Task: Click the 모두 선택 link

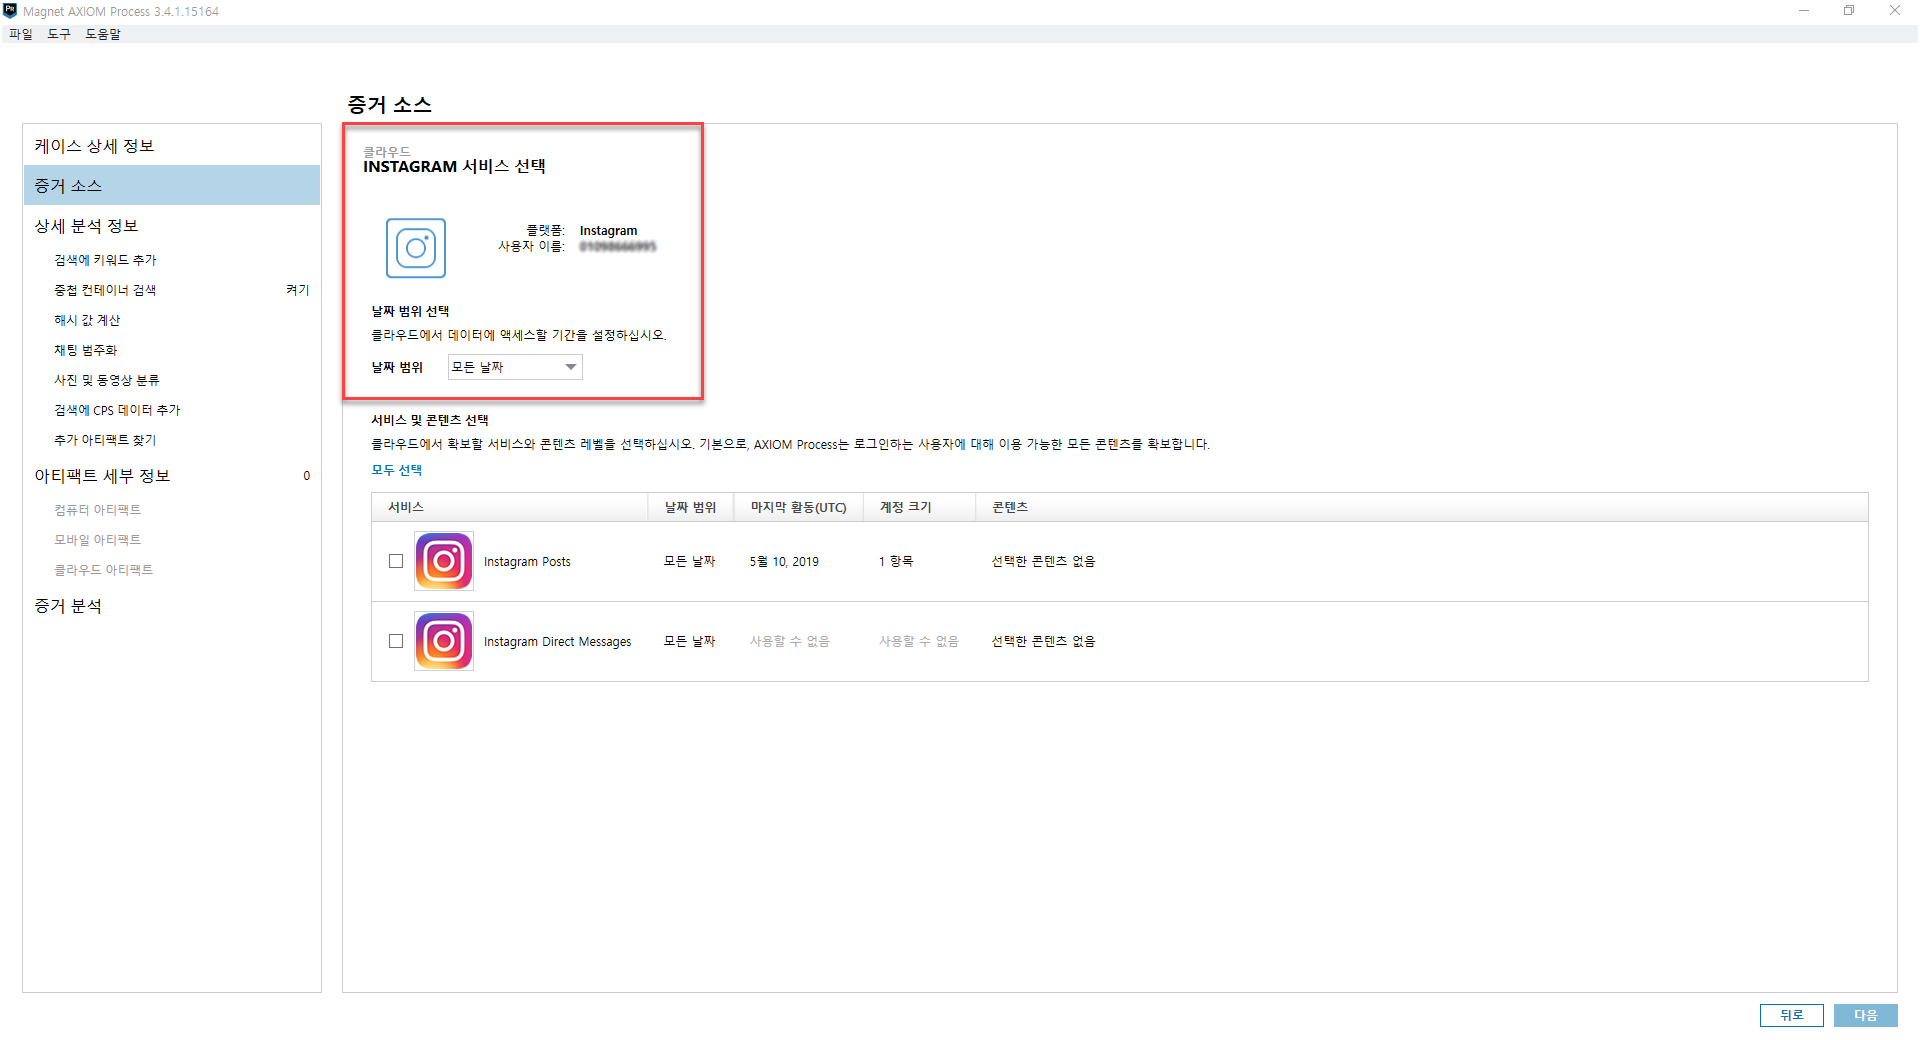Action: pyautogui.click(x=397, y=470)
